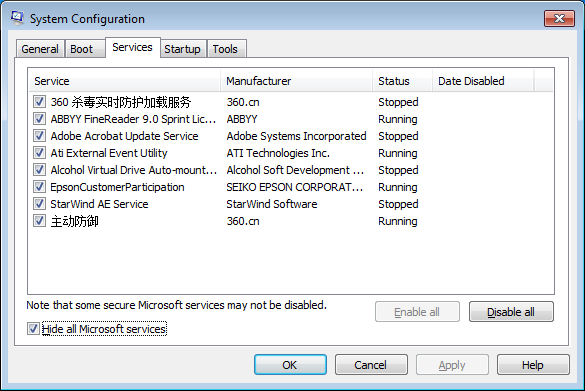Switch to the Tools tab

pos(226,49)
